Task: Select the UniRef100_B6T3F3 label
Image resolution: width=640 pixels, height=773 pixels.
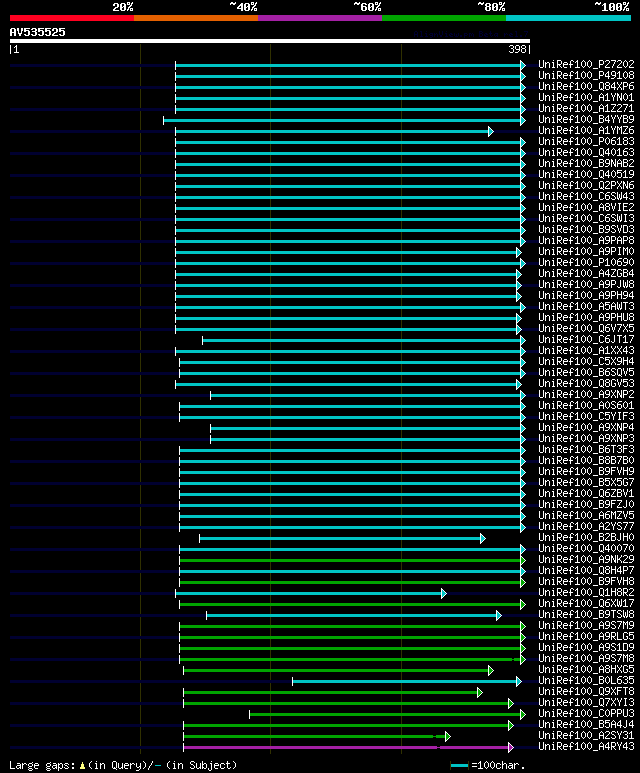Action: click(x=586, y=450)
